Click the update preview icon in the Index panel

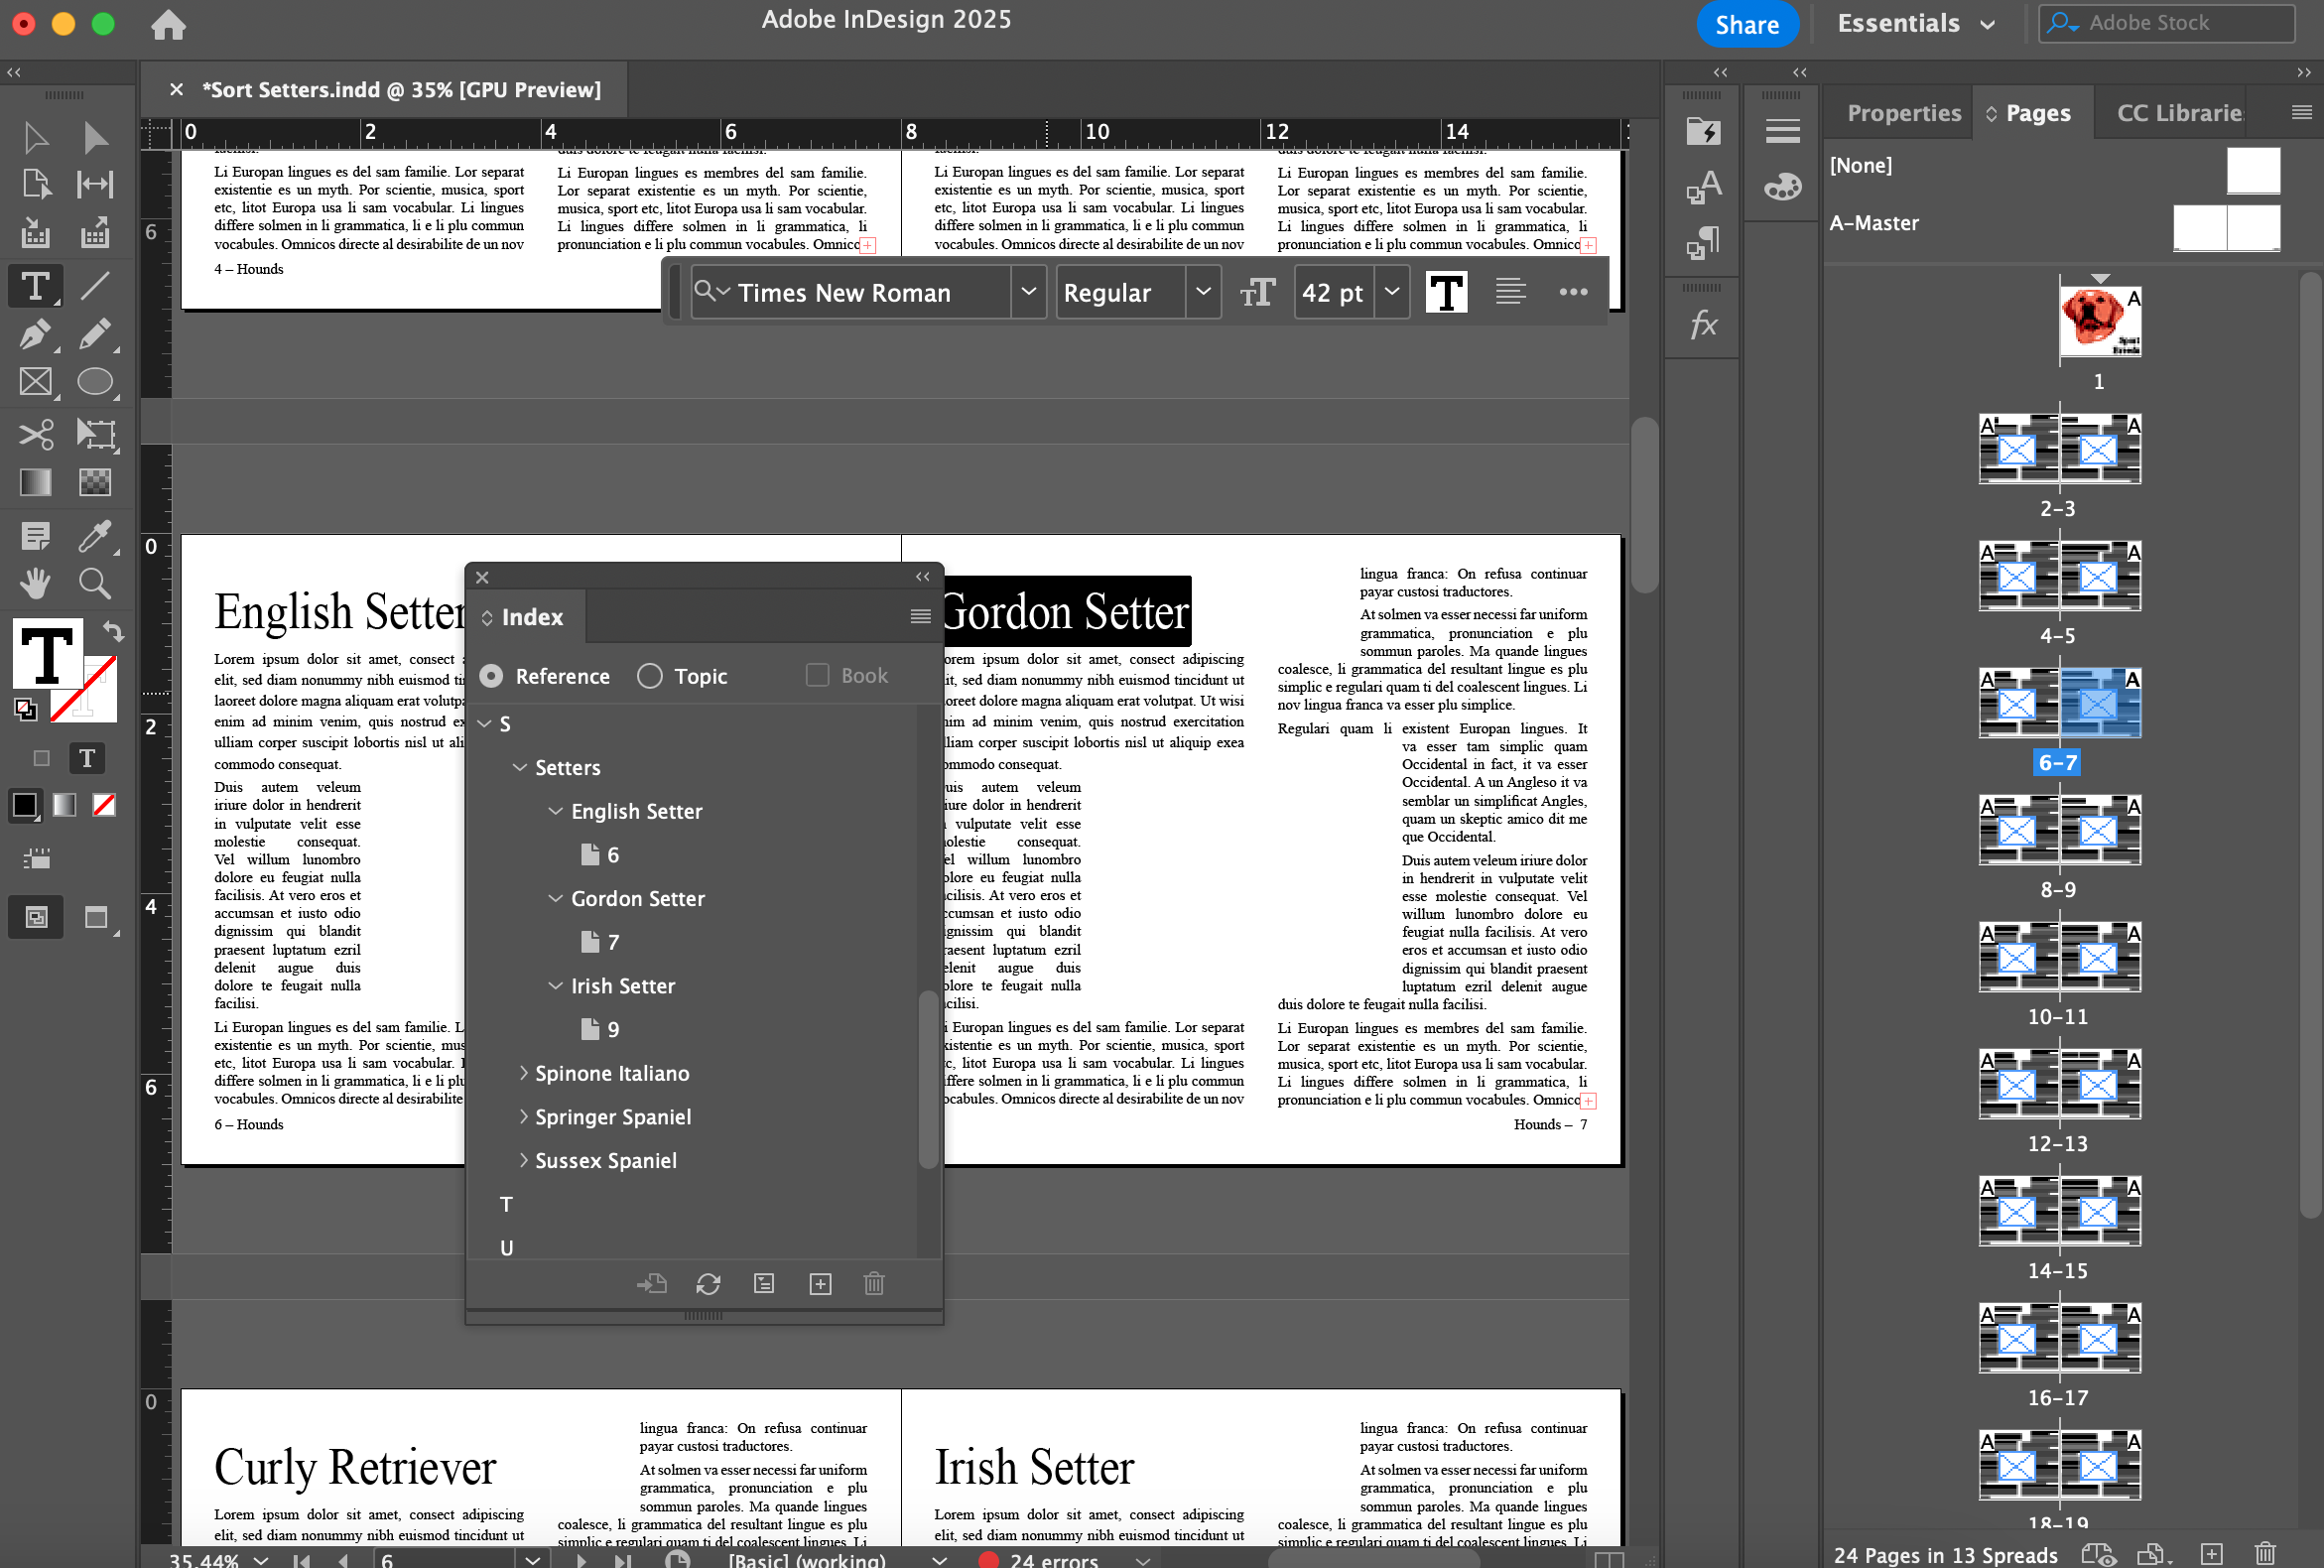[708, 1283]
